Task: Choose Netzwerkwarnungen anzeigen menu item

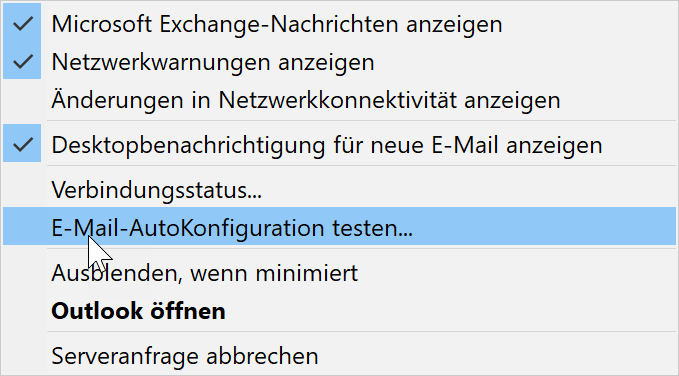Action: pos(340,62)
